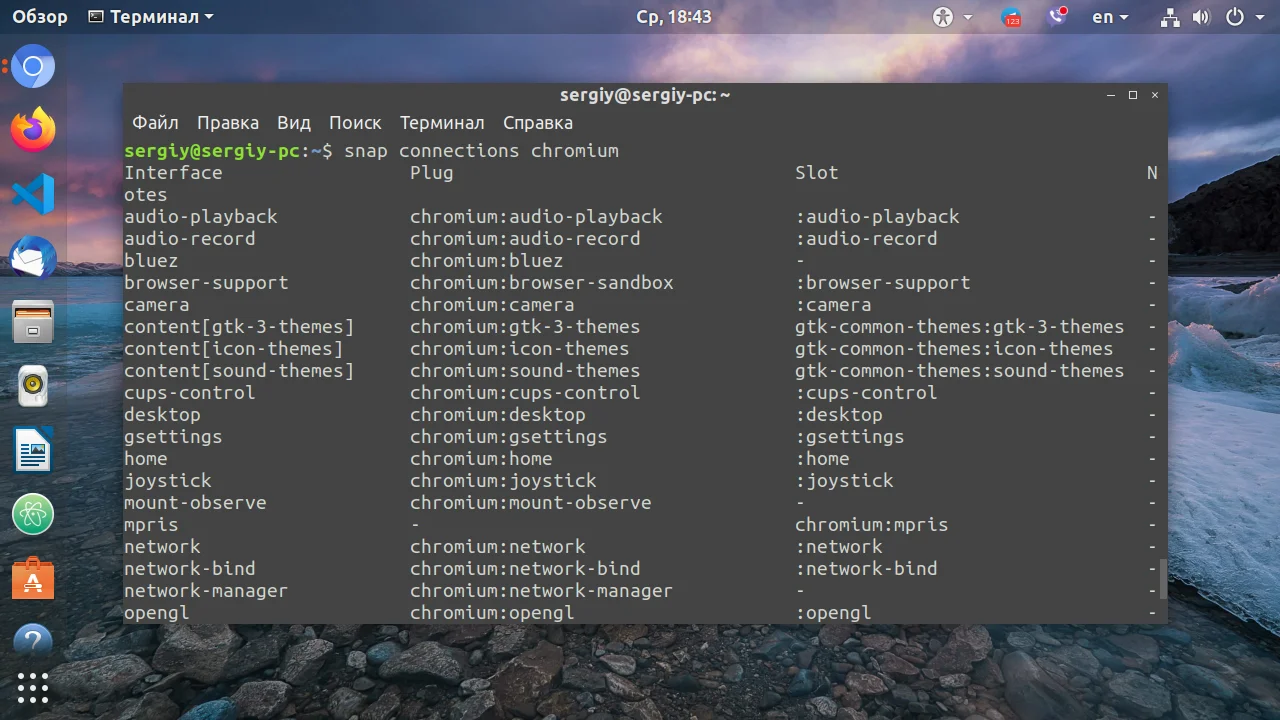The height and width of the screenshot is (720, 1280).
Task: Open Ubuntu Software store icon
Action: (x=33, y=578)
